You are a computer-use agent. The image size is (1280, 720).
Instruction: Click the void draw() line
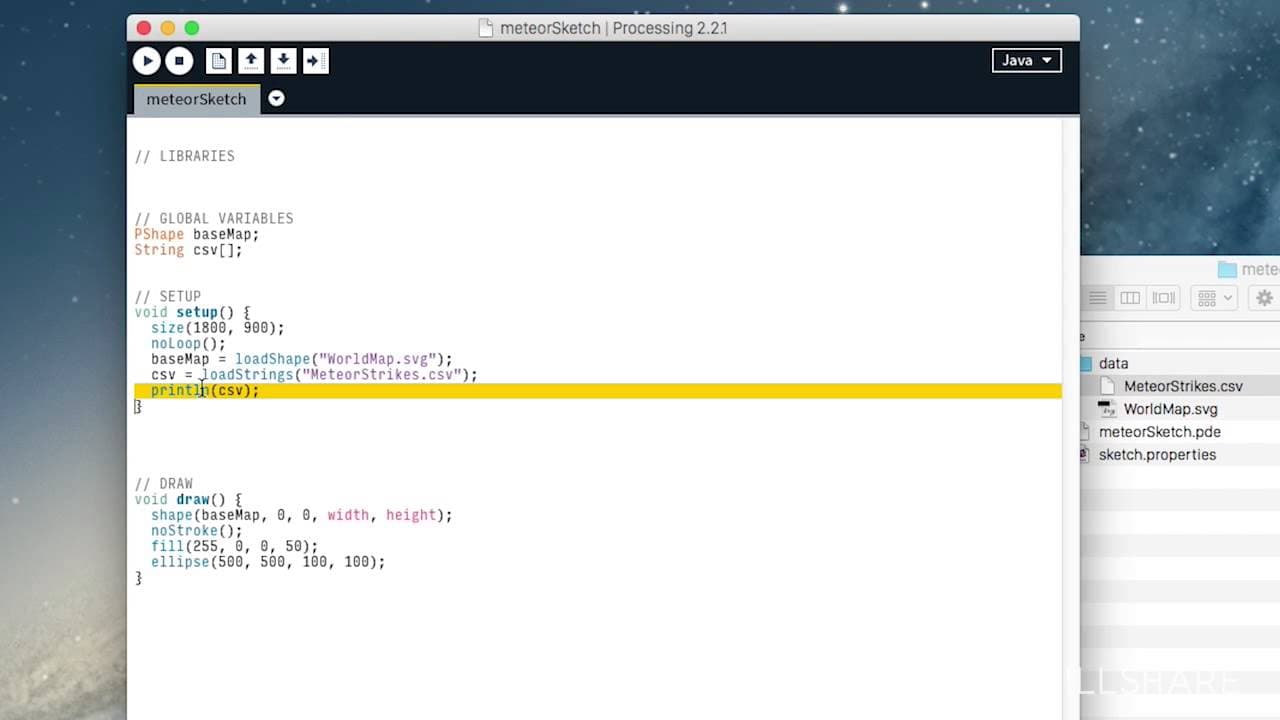coord(188,499)
